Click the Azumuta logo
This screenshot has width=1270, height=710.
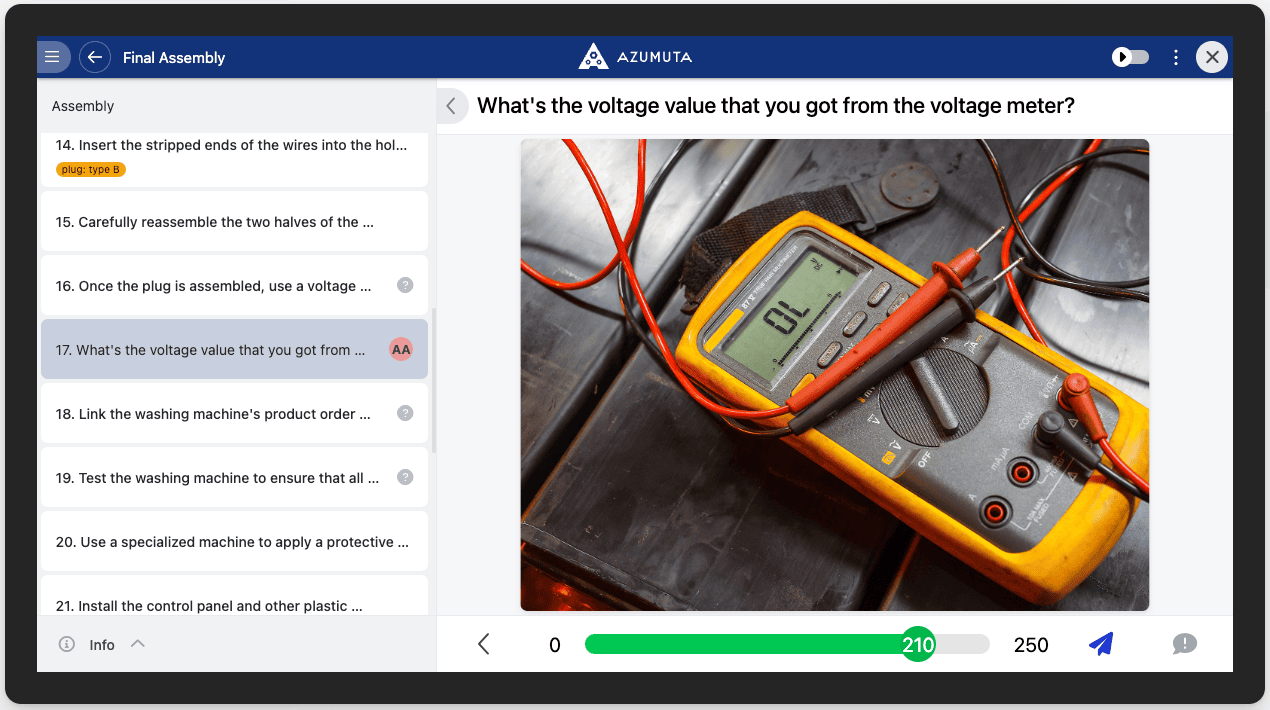(x=635, y=57)
